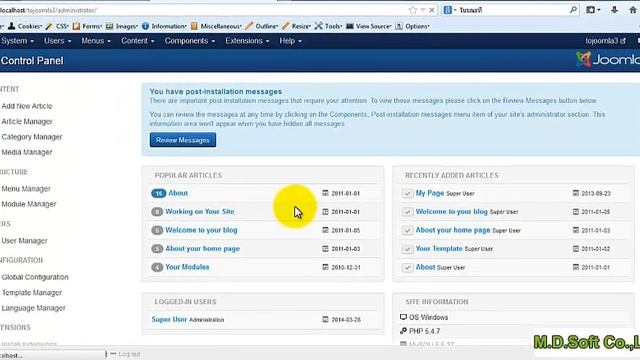Open the Tools developer toolbar menu

coord(328,26)
